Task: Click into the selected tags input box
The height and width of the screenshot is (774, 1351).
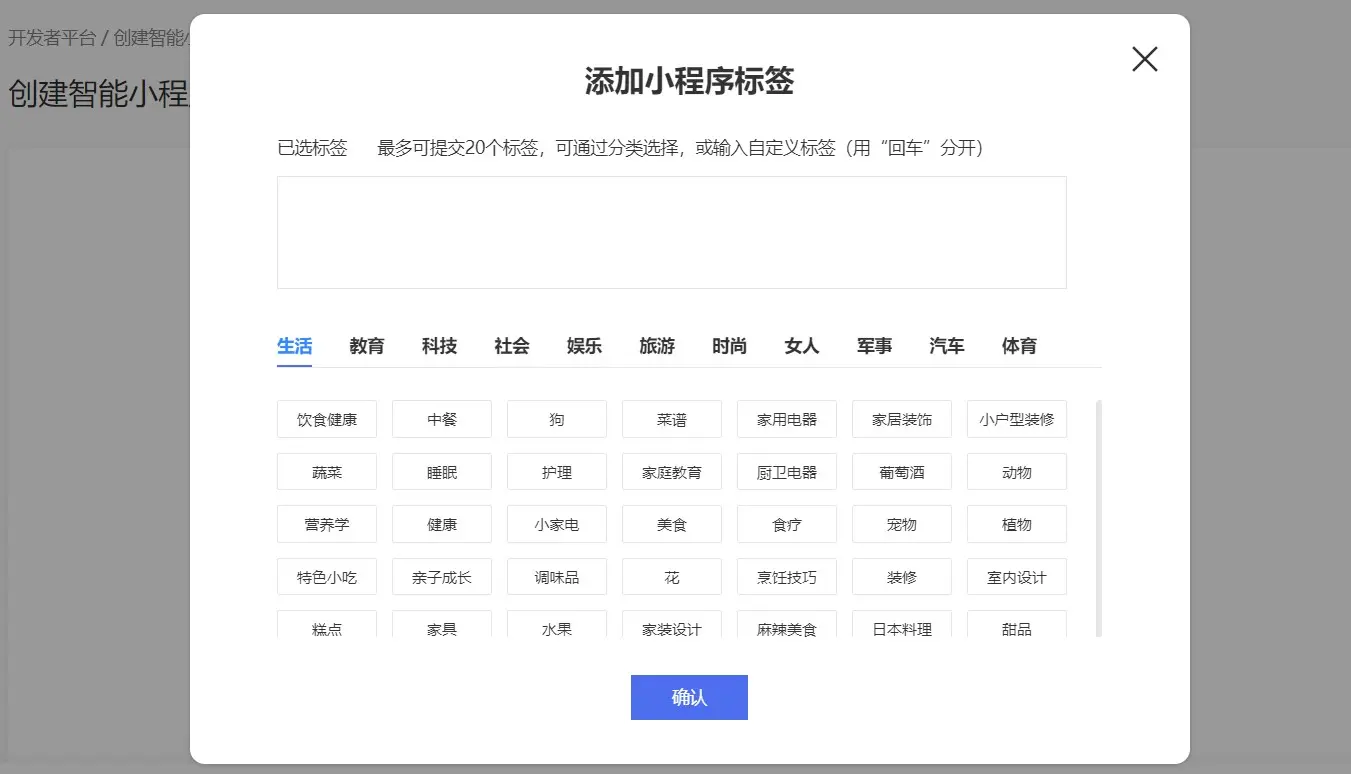Action: click(x=671, y=232)
